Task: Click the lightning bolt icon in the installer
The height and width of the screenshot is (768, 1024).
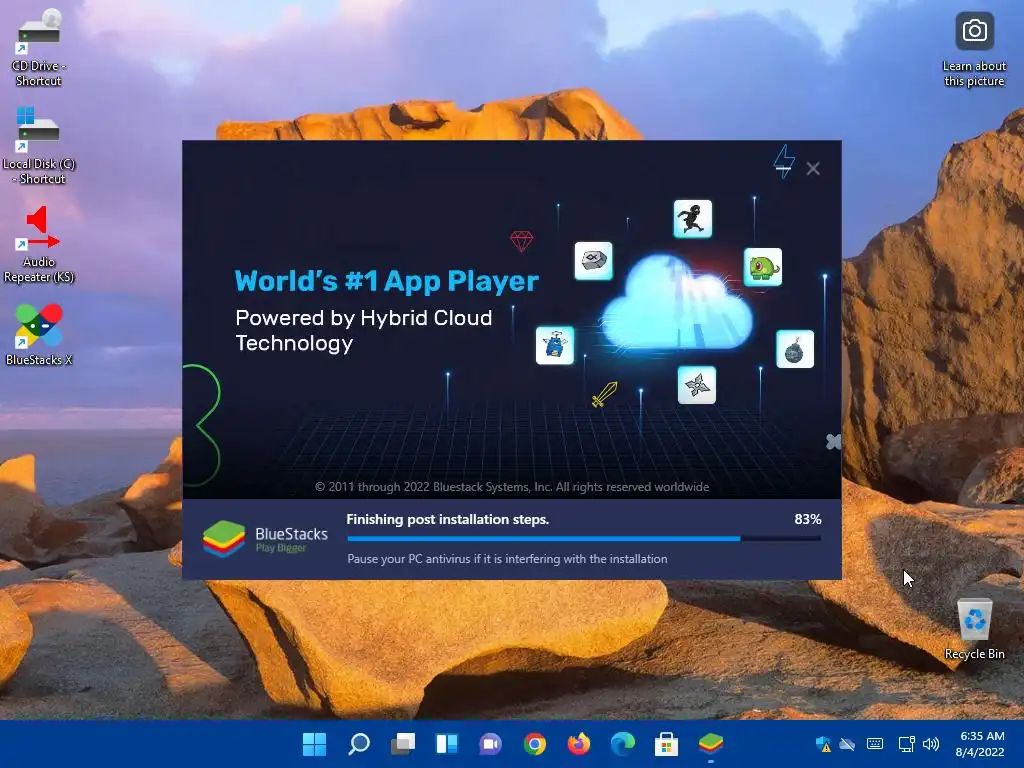Action: (784, 161)
